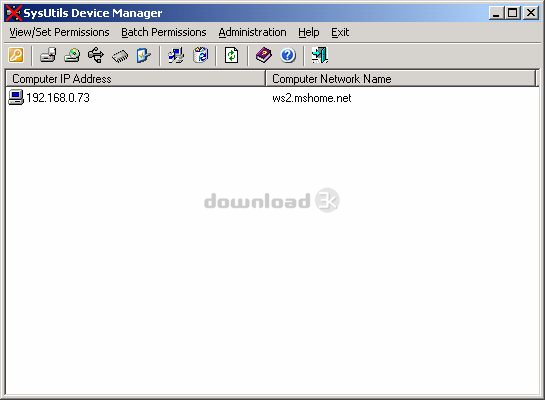Open the View/Set Permissions menu

59,32
